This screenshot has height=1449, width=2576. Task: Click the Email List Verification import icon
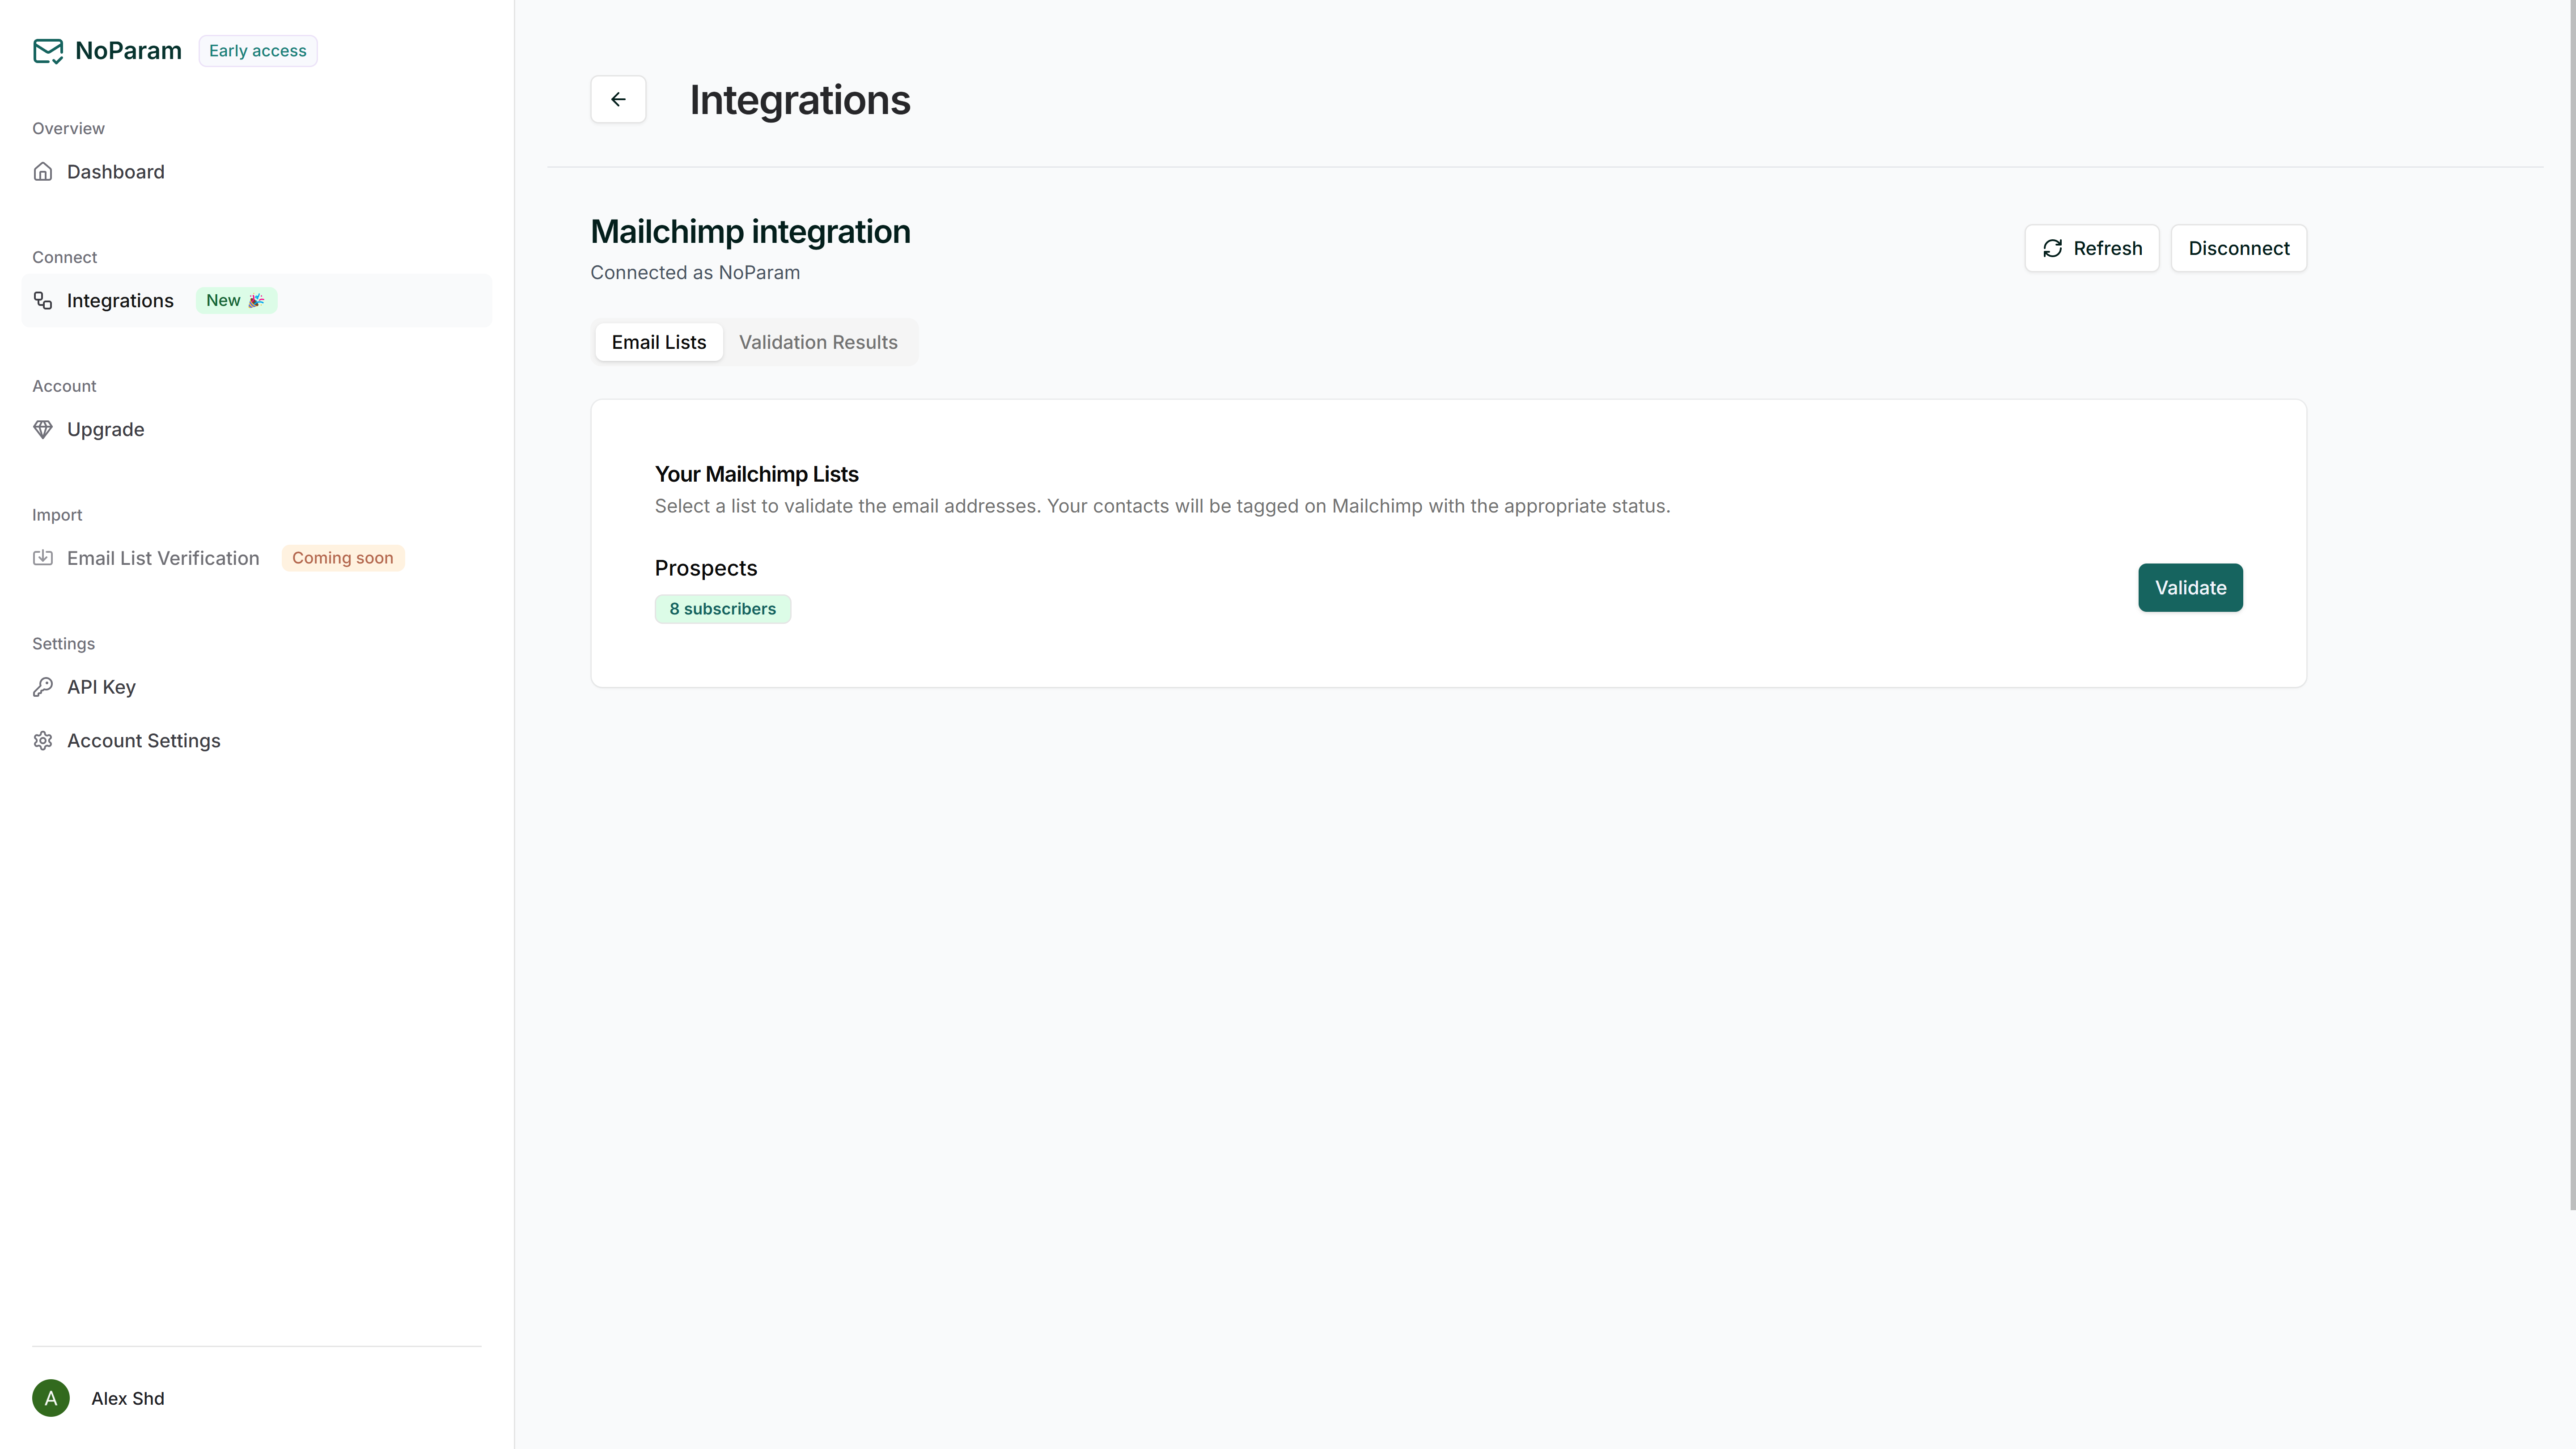(x=43, y=558)
